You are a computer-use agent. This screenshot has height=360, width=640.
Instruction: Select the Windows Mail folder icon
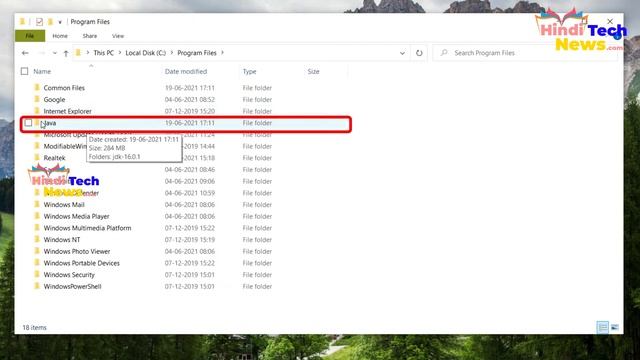click(x=37, y=204)
